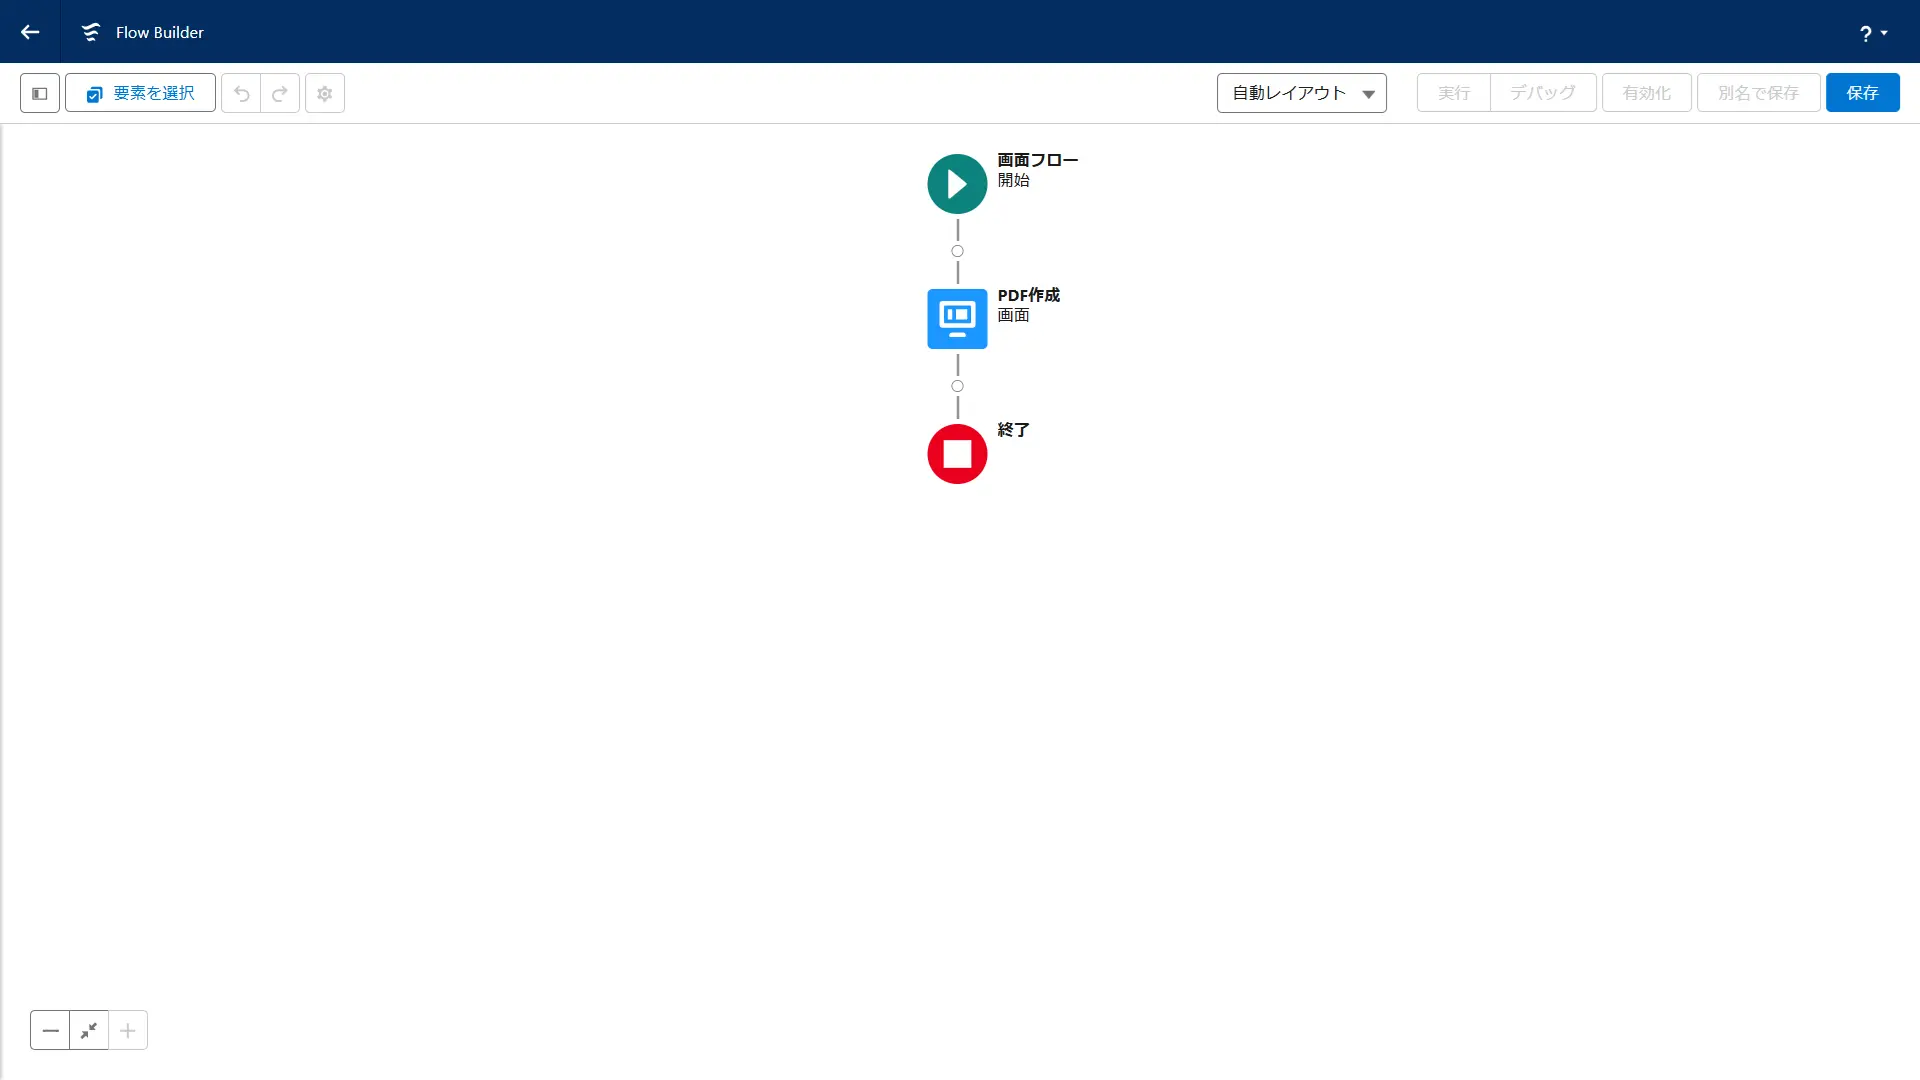The width and height of the screenshot is (1920, 1080).
Task: Redo the last action
Action: click(x=280, y=93)
